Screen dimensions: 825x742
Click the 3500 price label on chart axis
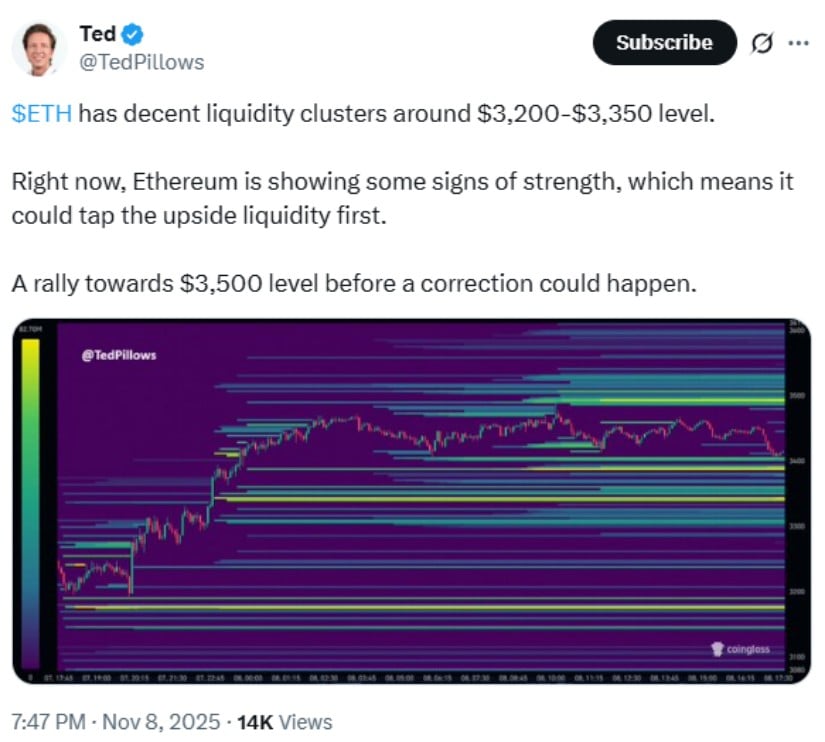(797, 397)
